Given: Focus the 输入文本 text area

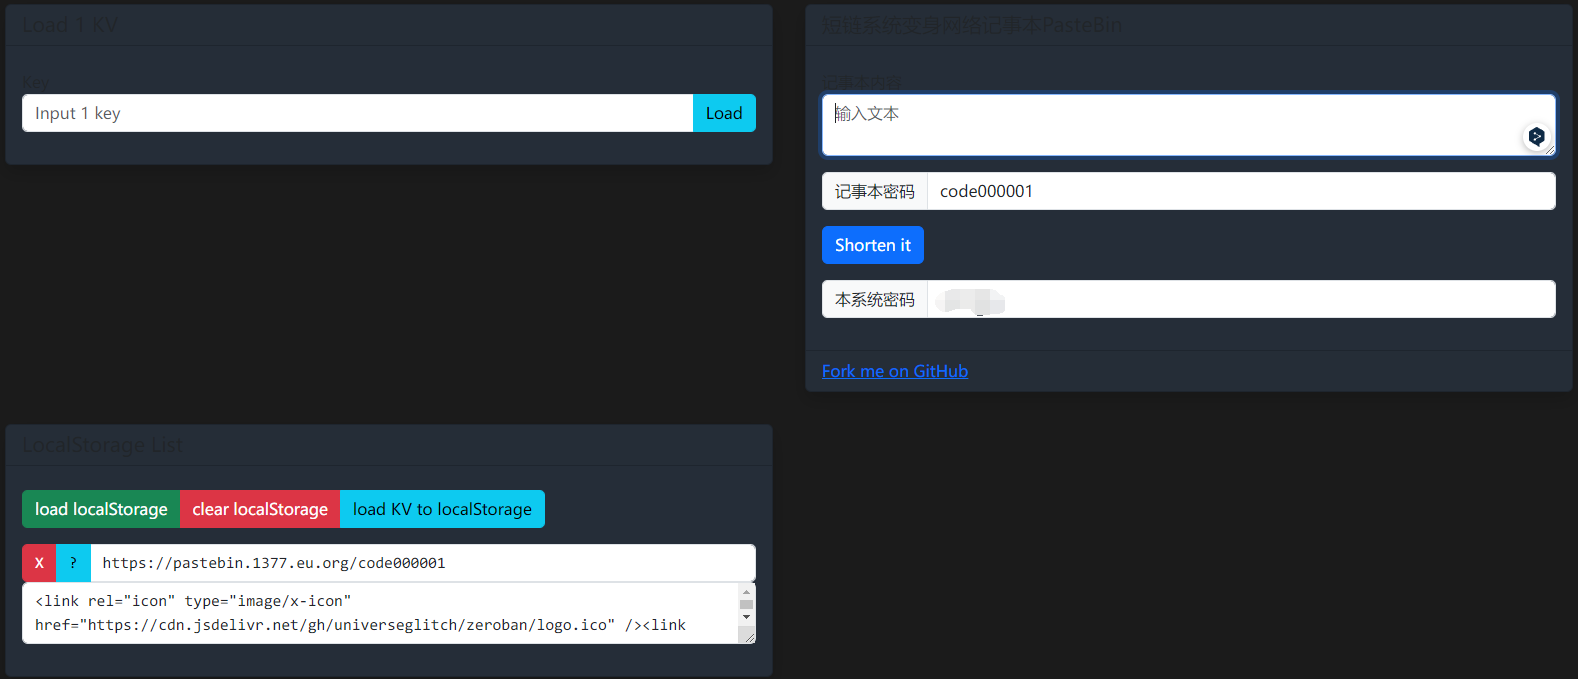Looking at the screenshot, I should (x=1189, y=125).
